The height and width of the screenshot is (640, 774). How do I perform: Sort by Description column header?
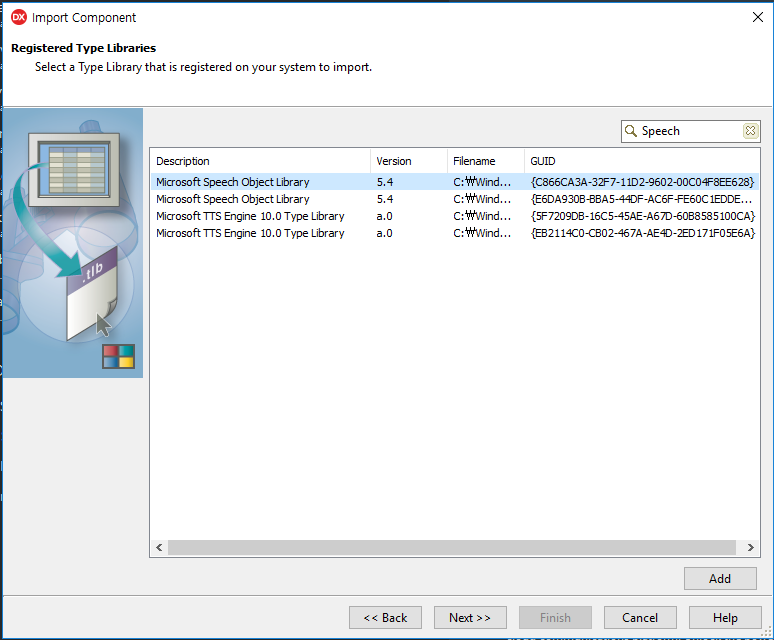[x=260, y=161]
